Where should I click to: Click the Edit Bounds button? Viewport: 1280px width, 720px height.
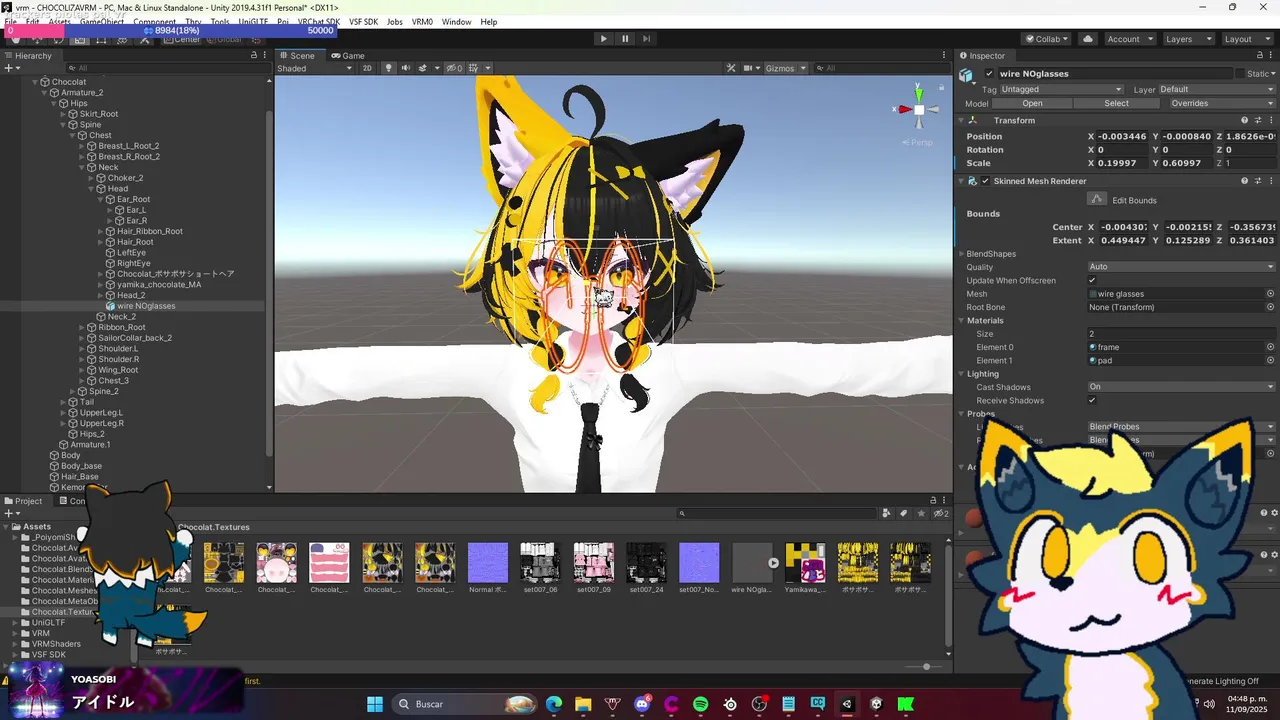tap(1097, 200)
